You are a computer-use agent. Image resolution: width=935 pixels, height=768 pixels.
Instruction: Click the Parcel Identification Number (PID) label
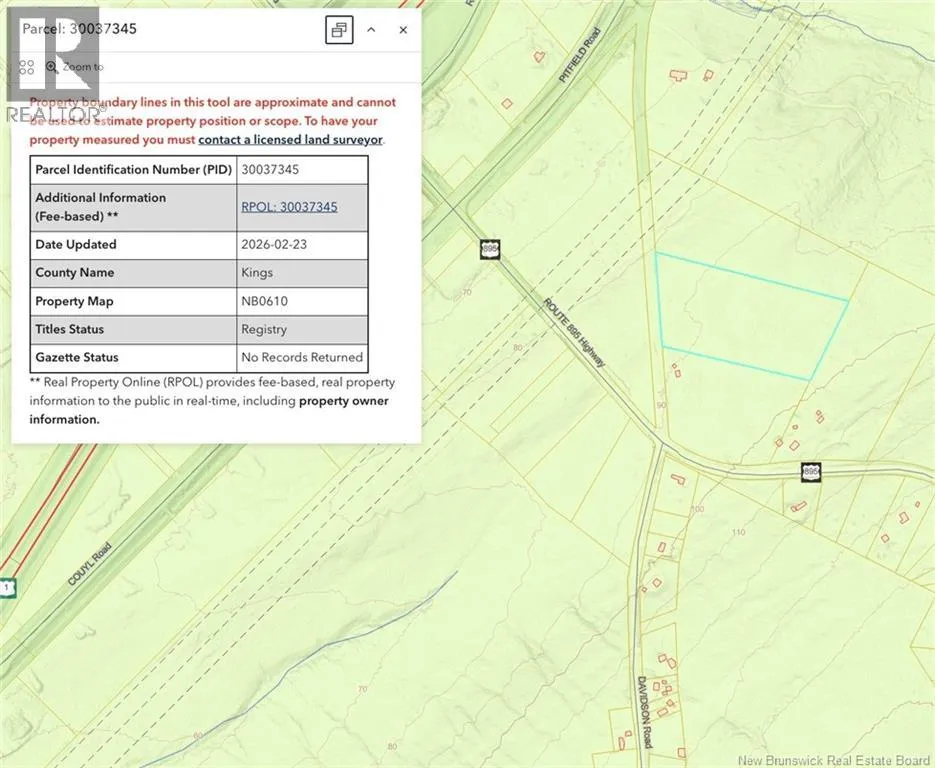(134, 170)
